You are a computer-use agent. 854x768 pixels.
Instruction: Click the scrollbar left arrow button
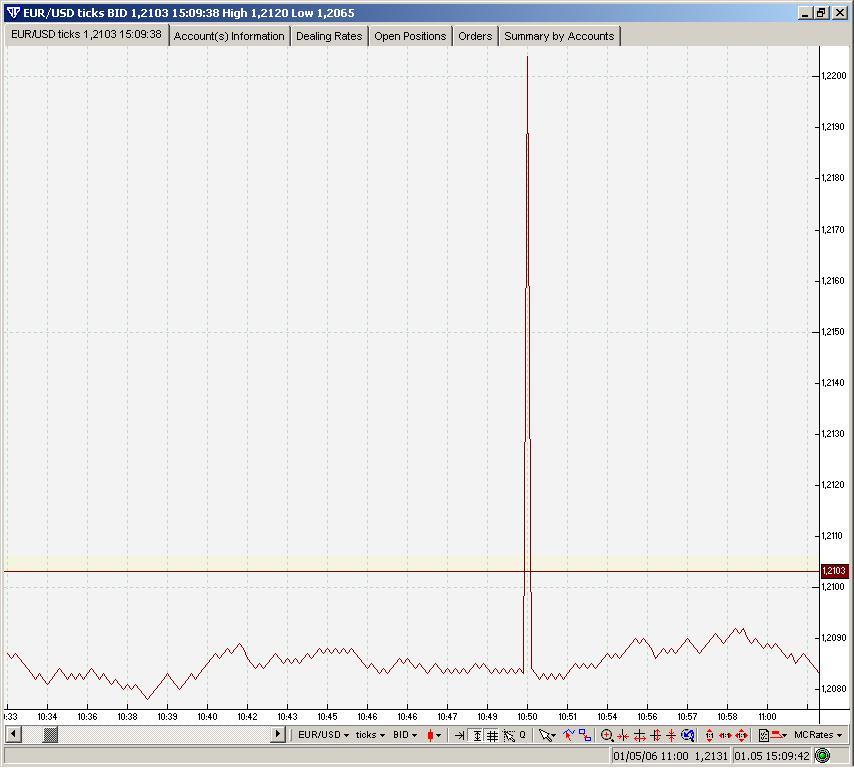14,735
